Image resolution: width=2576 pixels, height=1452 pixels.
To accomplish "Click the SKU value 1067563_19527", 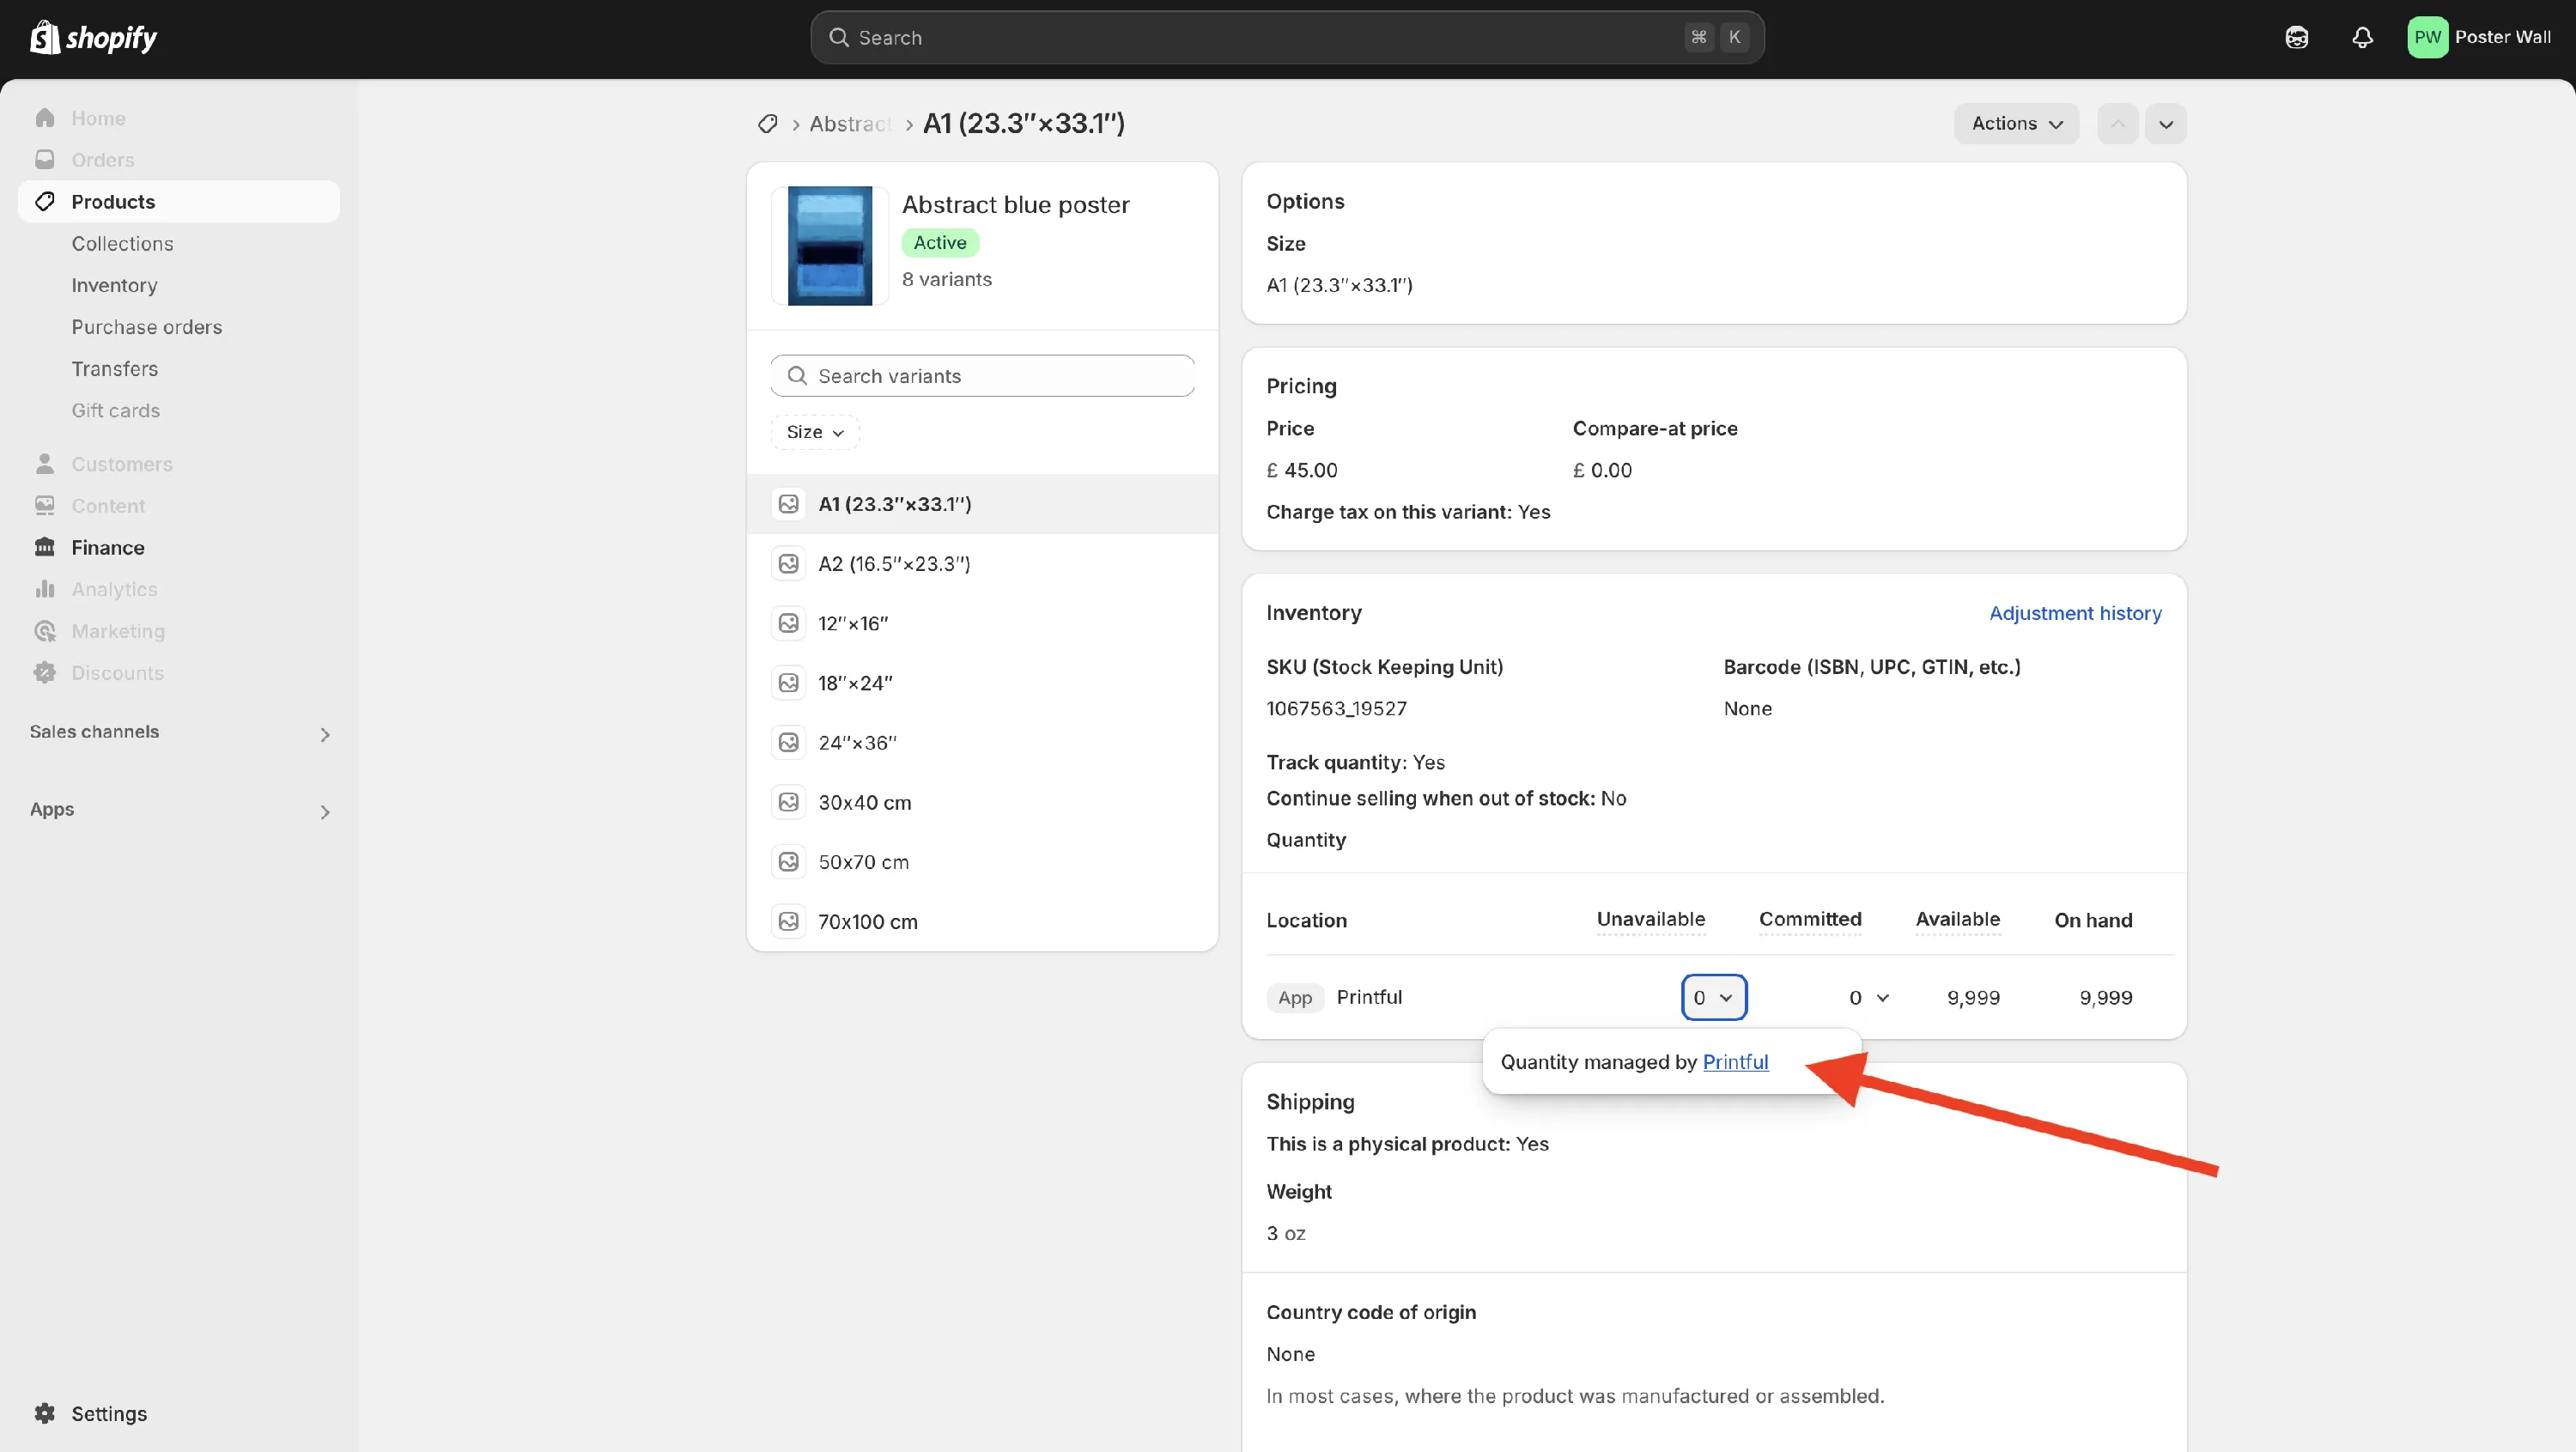I will (x=1336, y=709).
